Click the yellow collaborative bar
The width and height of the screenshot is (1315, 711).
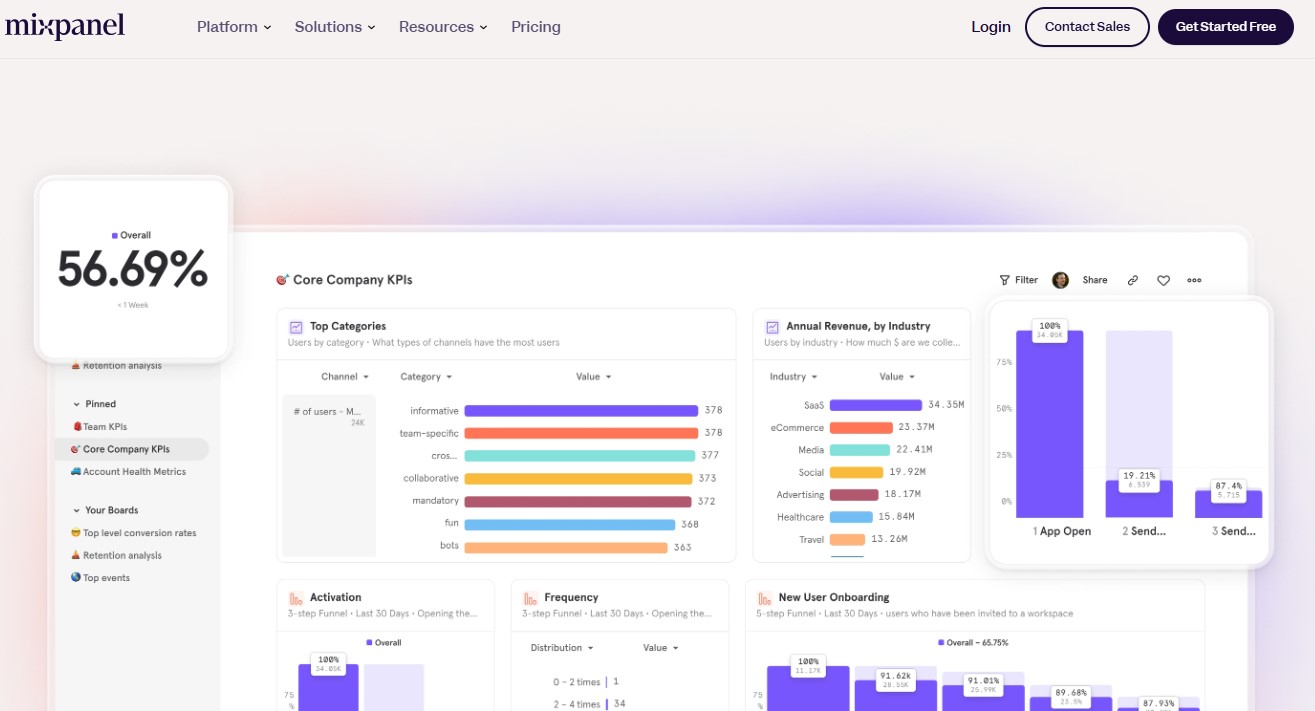pyautogui.click(x=578, y=479)
